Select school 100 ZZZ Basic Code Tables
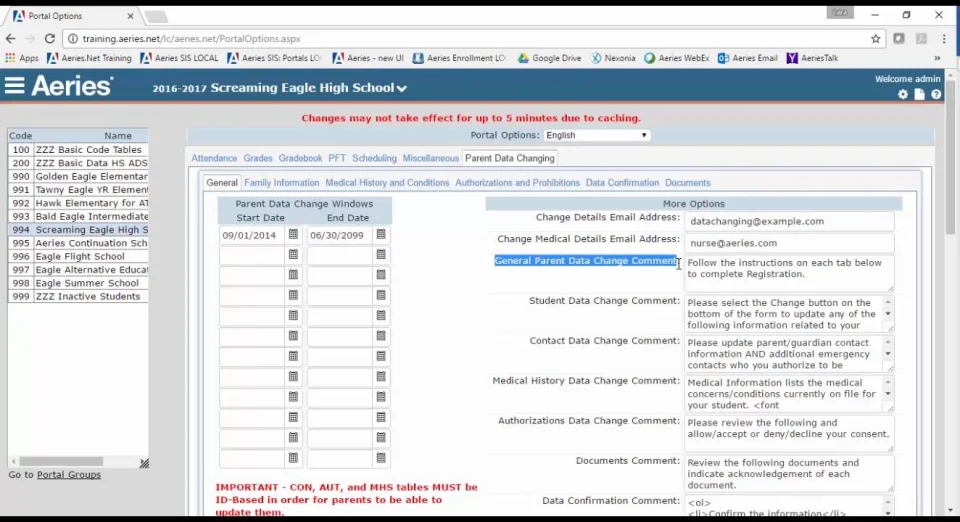Screen dimensions: 960x522 [78, 149]
